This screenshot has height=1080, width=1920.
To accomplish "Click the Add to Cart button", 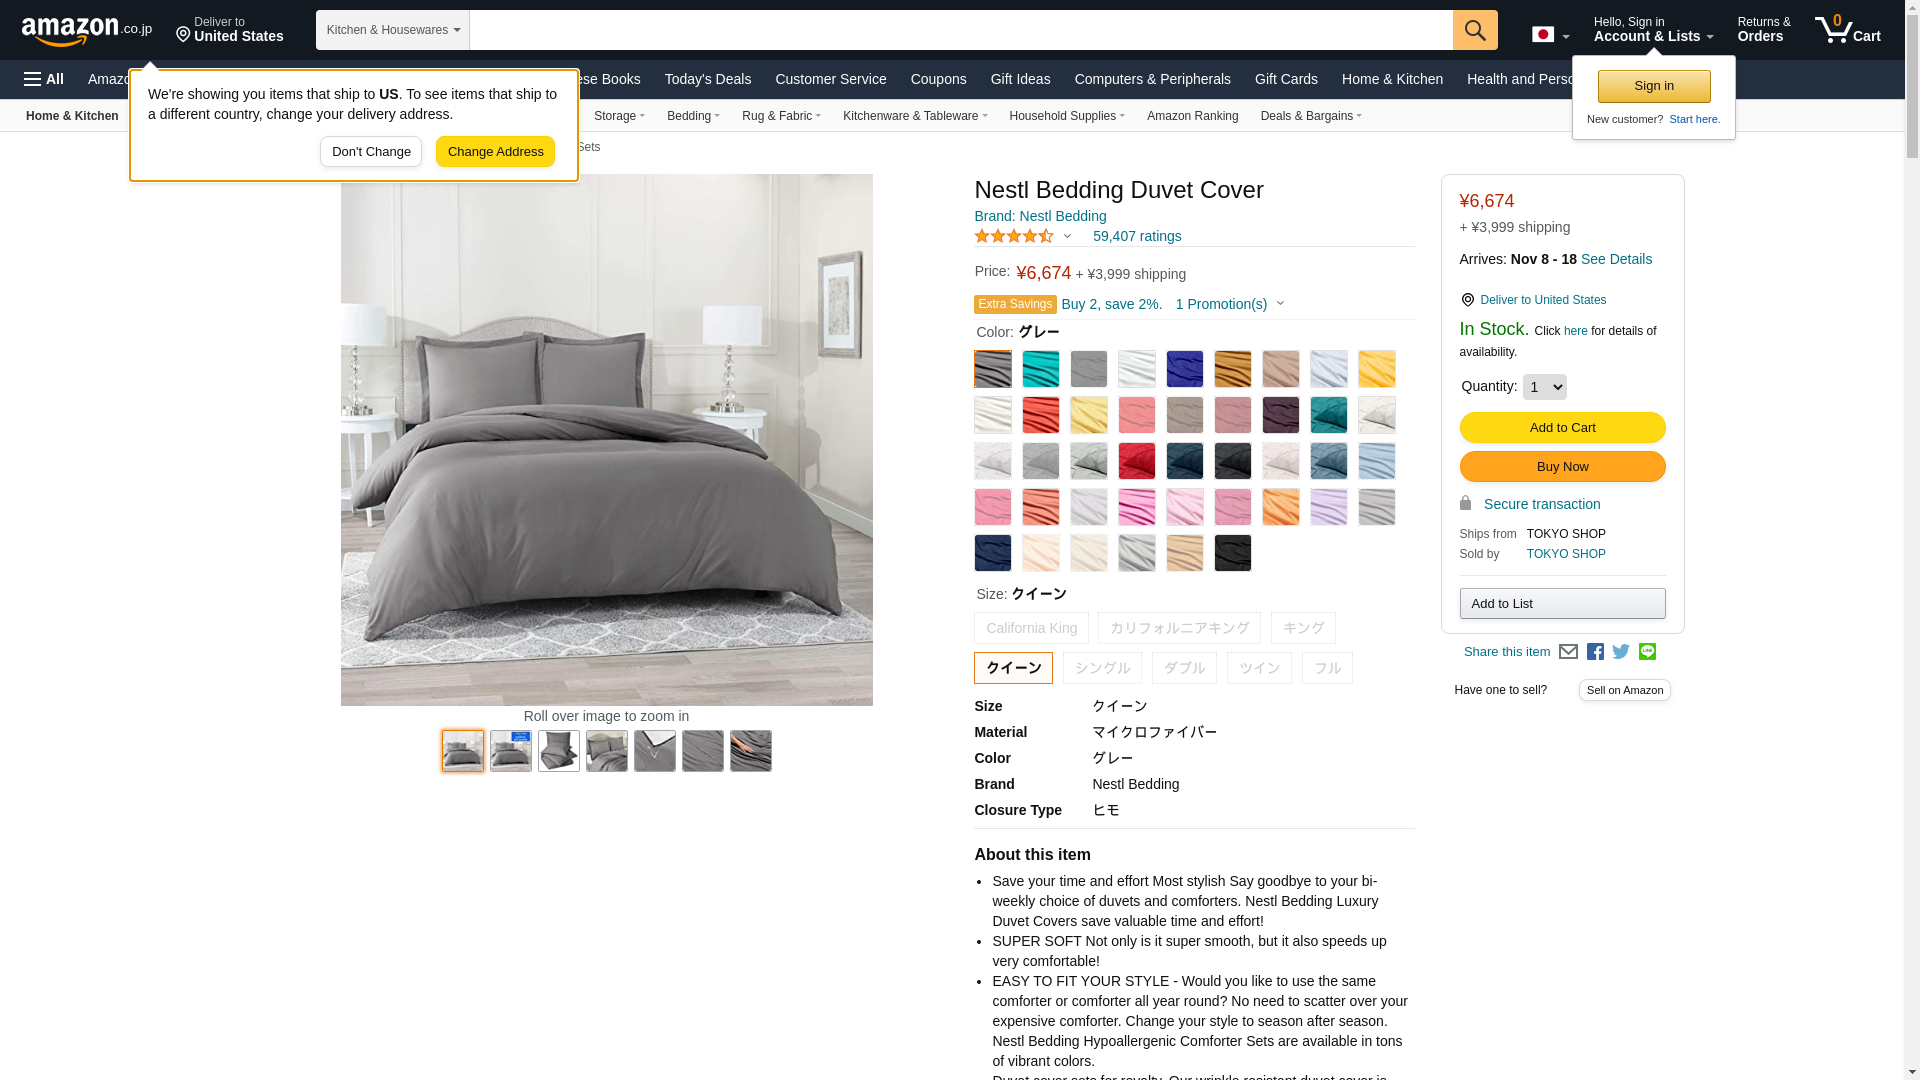I will click(x=1562, y=428).
